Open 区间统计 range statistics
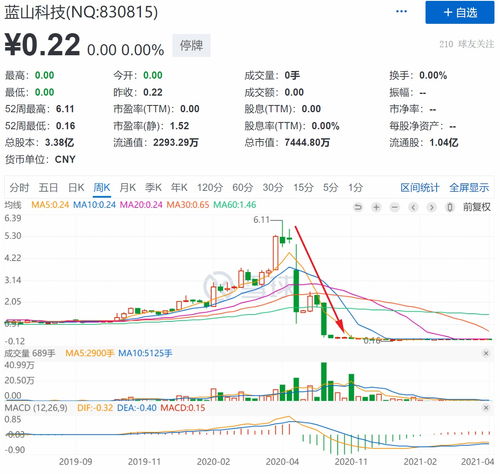This screenshot has height=474, width=500. [420, 188]
